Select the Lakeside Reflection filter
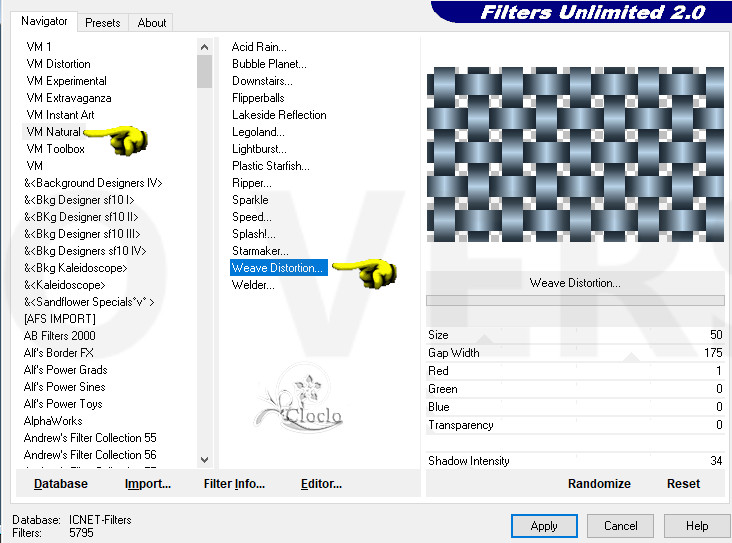The width and height of the screenshot is (732, 543). pyautogui.click(x=279, y=115)
